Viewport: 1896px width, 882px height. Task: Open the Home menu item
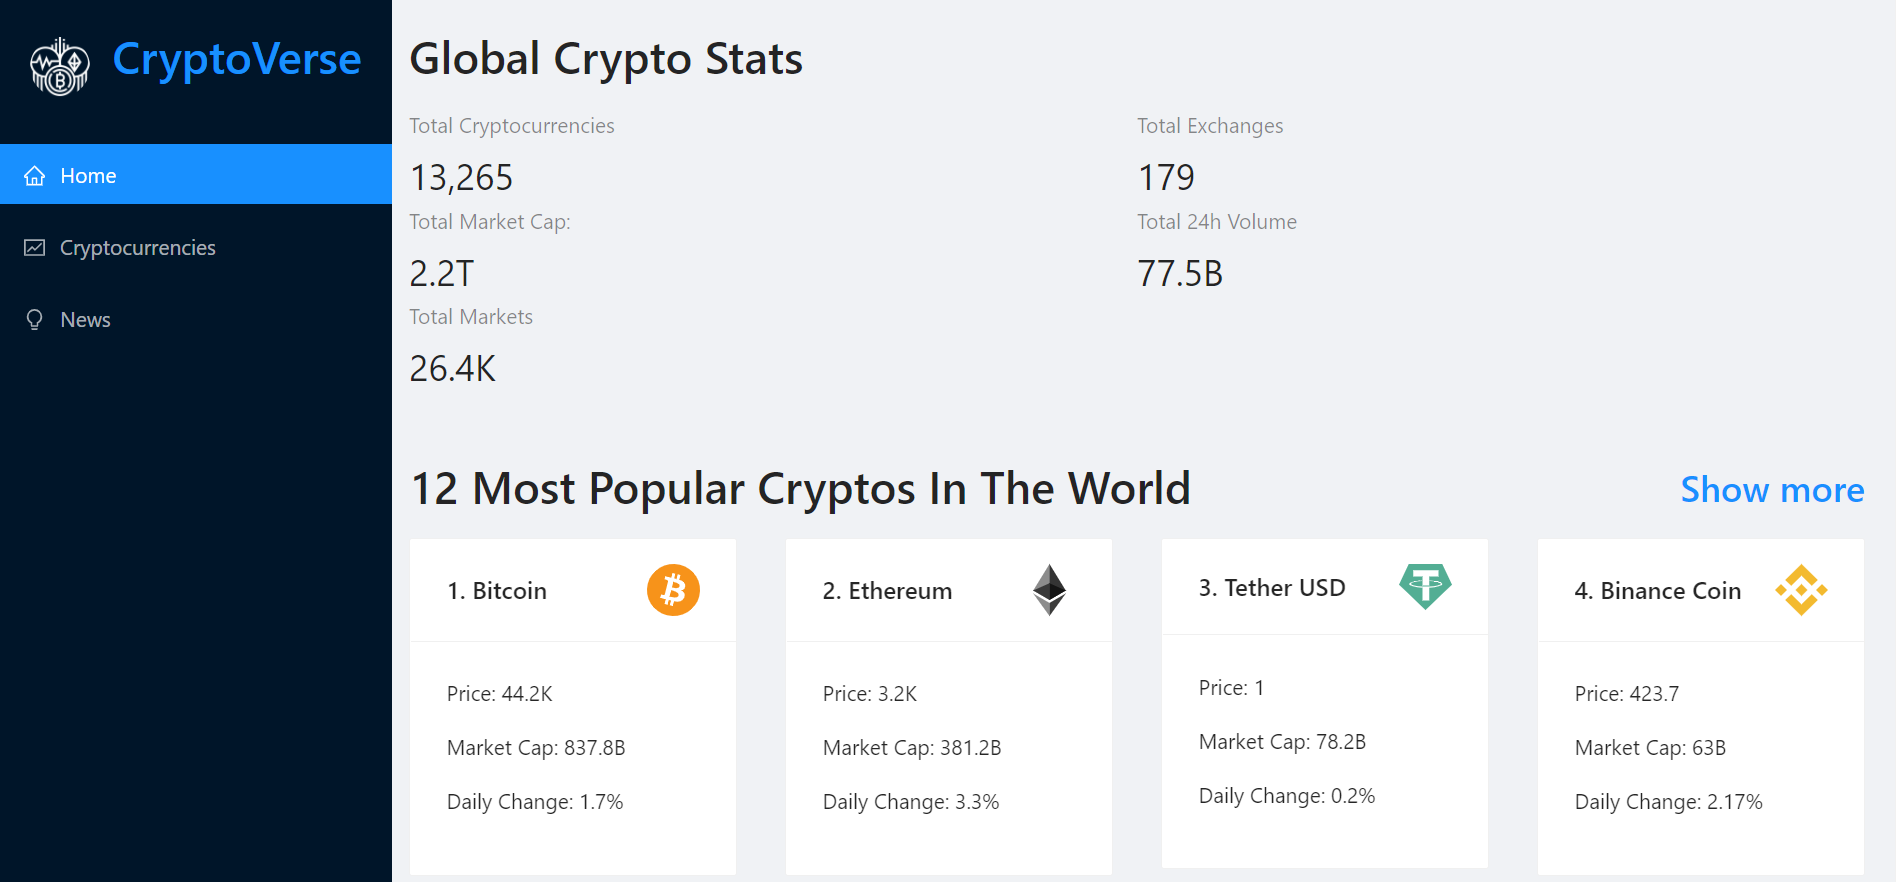88,176
